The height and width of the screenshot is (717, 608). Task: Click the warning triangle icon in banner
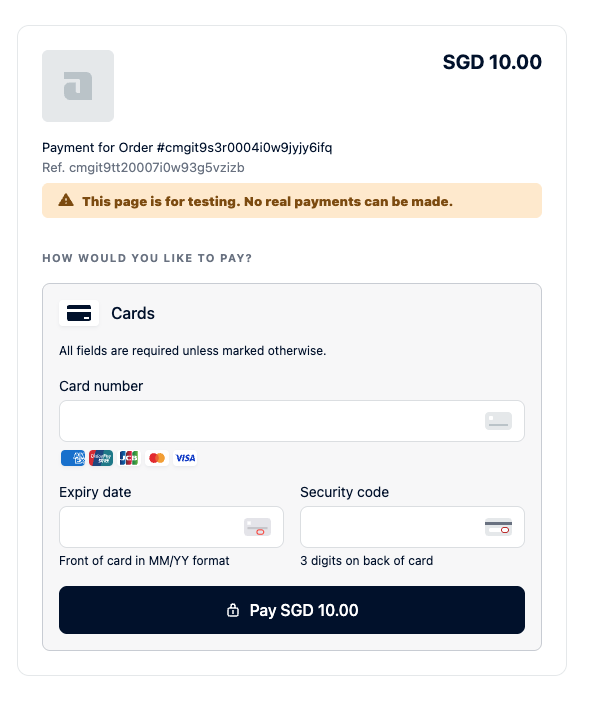[x=66, y=200]
